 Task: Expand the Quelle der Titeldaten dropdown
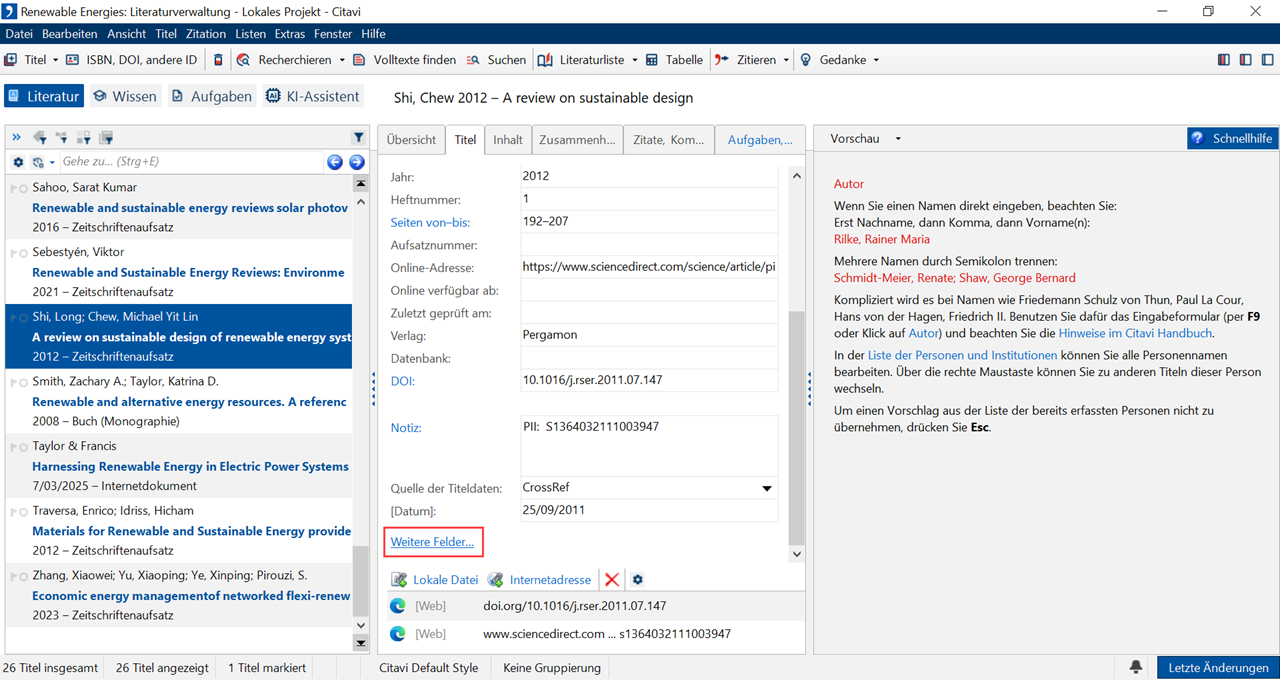767,488
